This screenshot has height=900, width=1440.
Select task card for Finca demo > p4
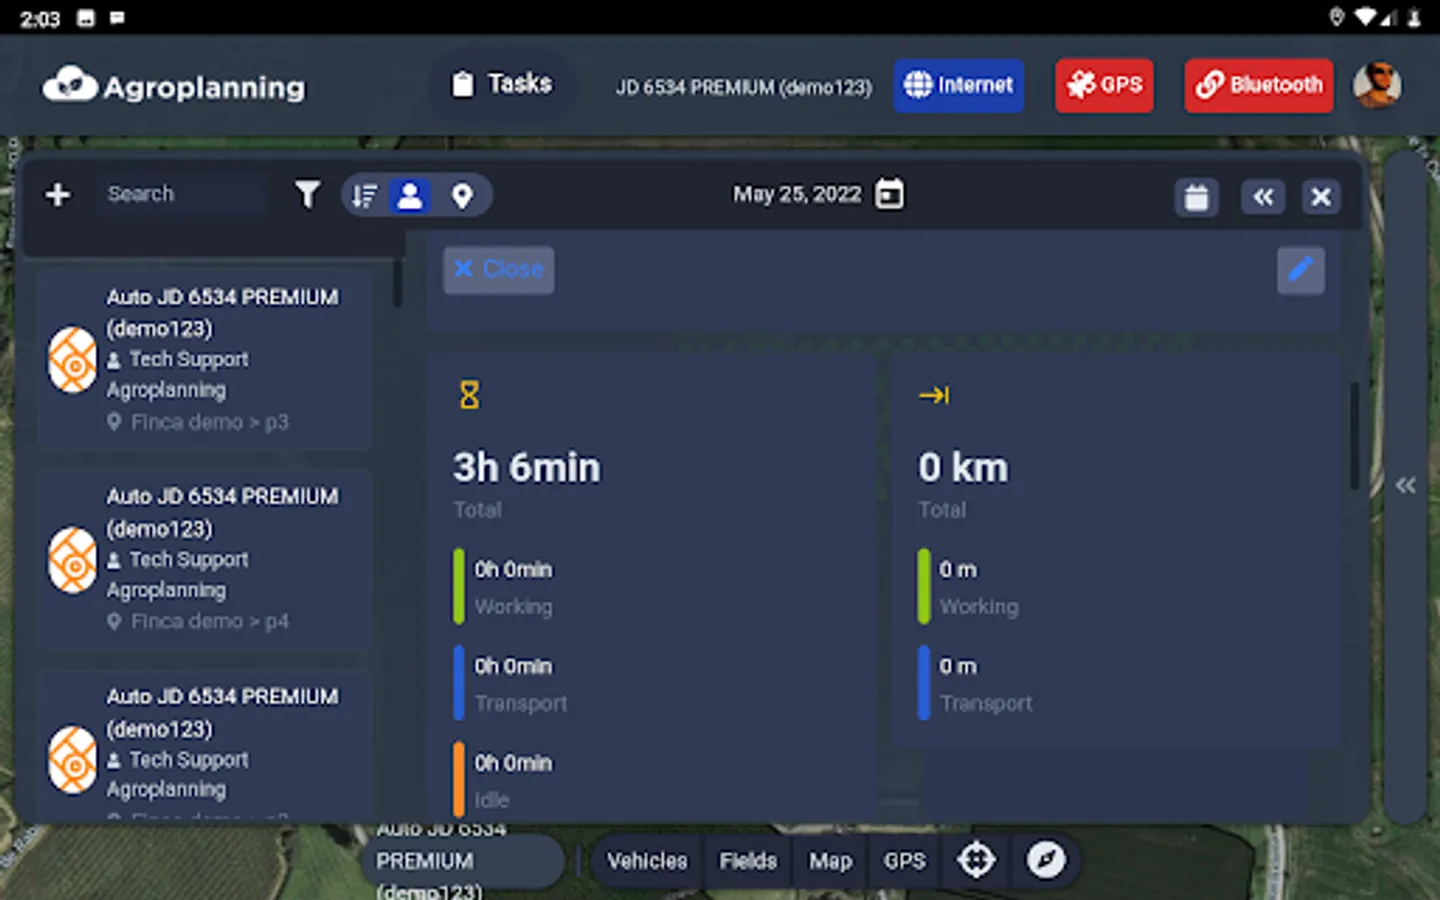pyautogui.click(x=204, y=558)
